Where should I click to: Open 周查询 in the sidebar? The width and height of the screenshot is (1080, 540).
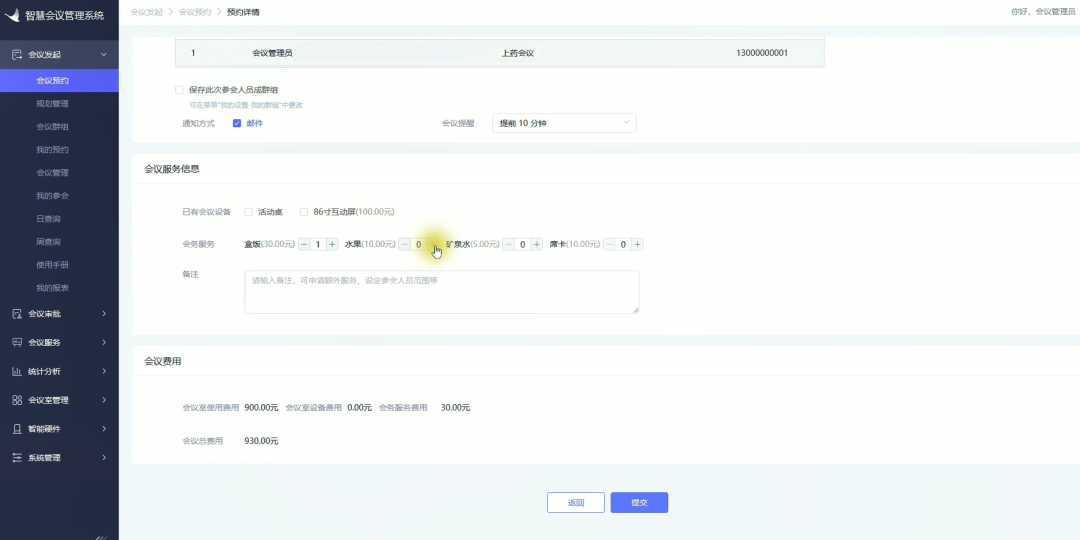click(x=48, y=242)
